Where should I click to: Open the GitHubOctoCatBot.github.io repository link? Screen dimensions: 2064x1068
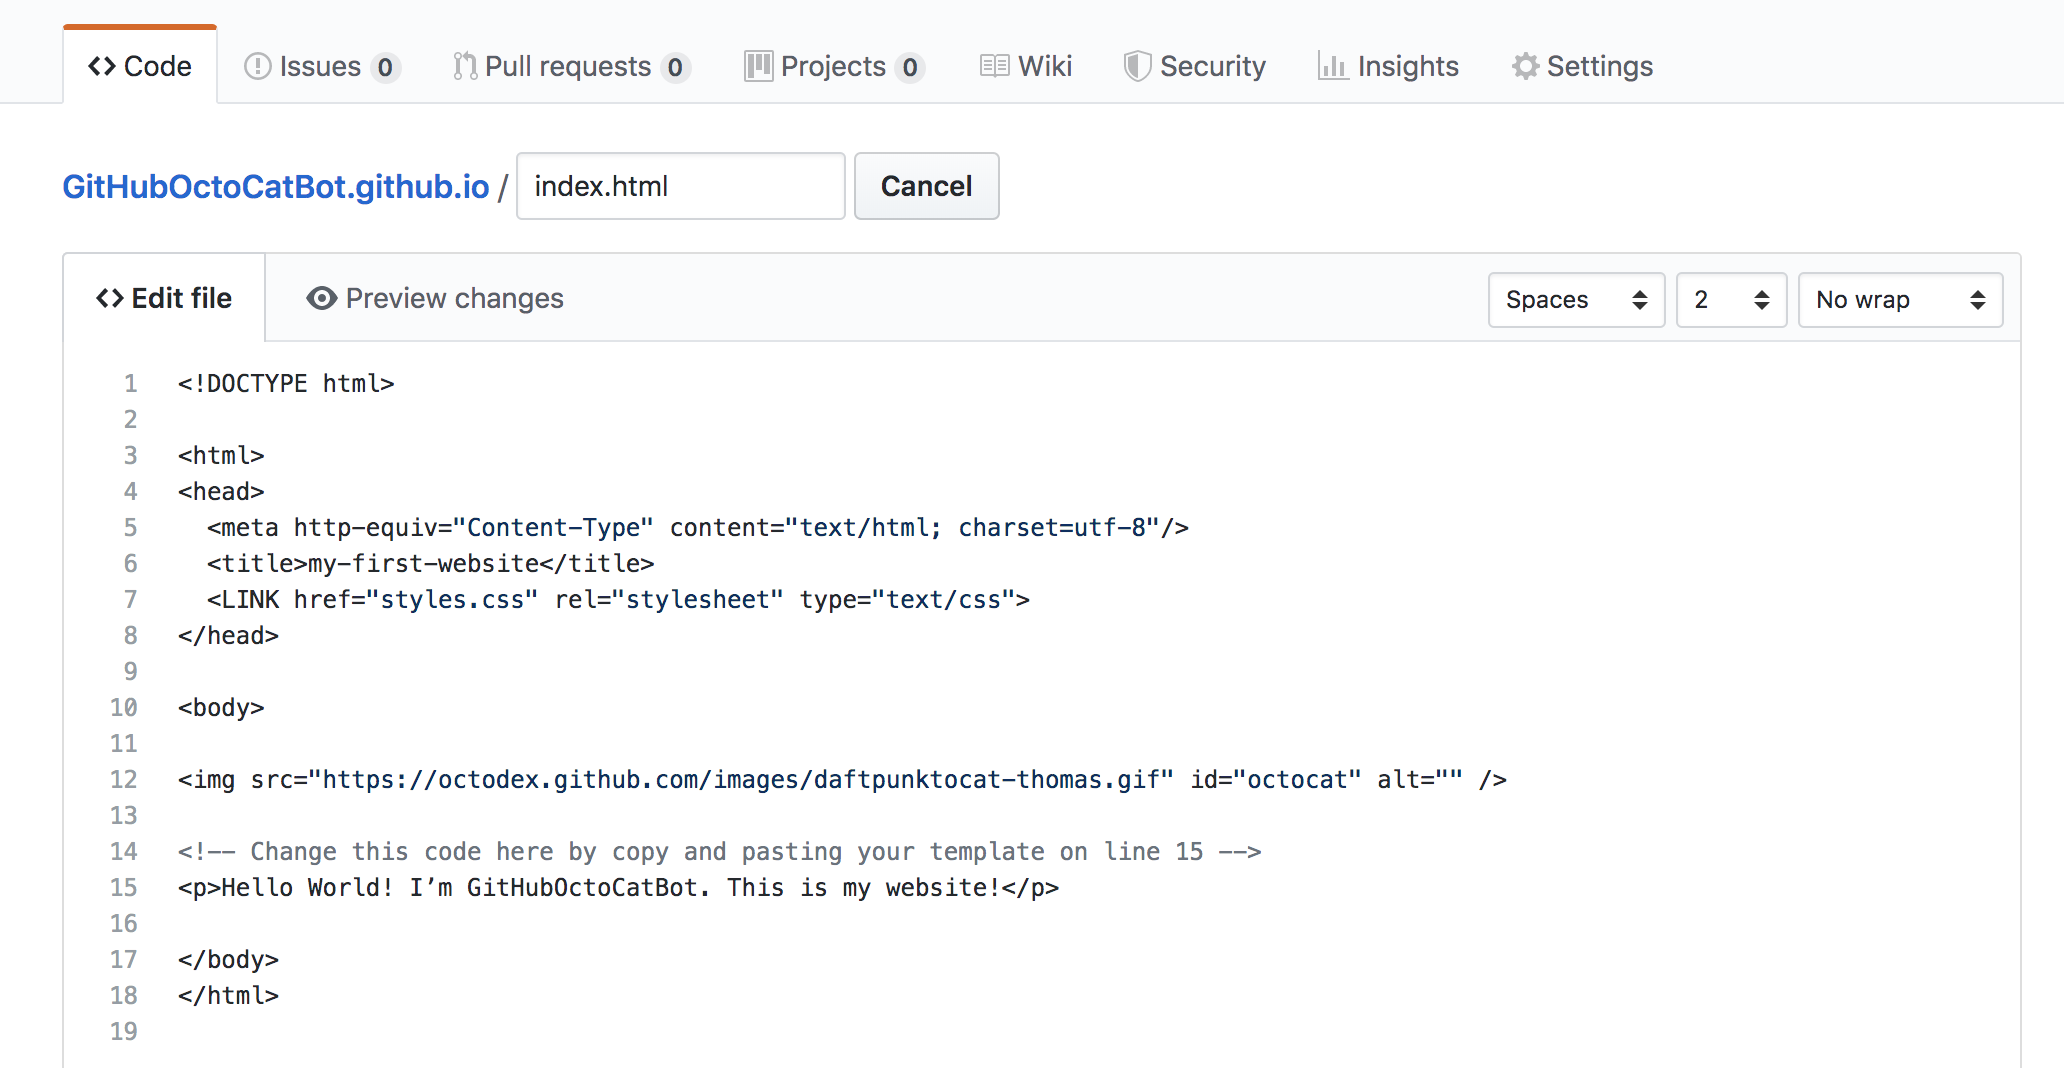click(276, 186)
